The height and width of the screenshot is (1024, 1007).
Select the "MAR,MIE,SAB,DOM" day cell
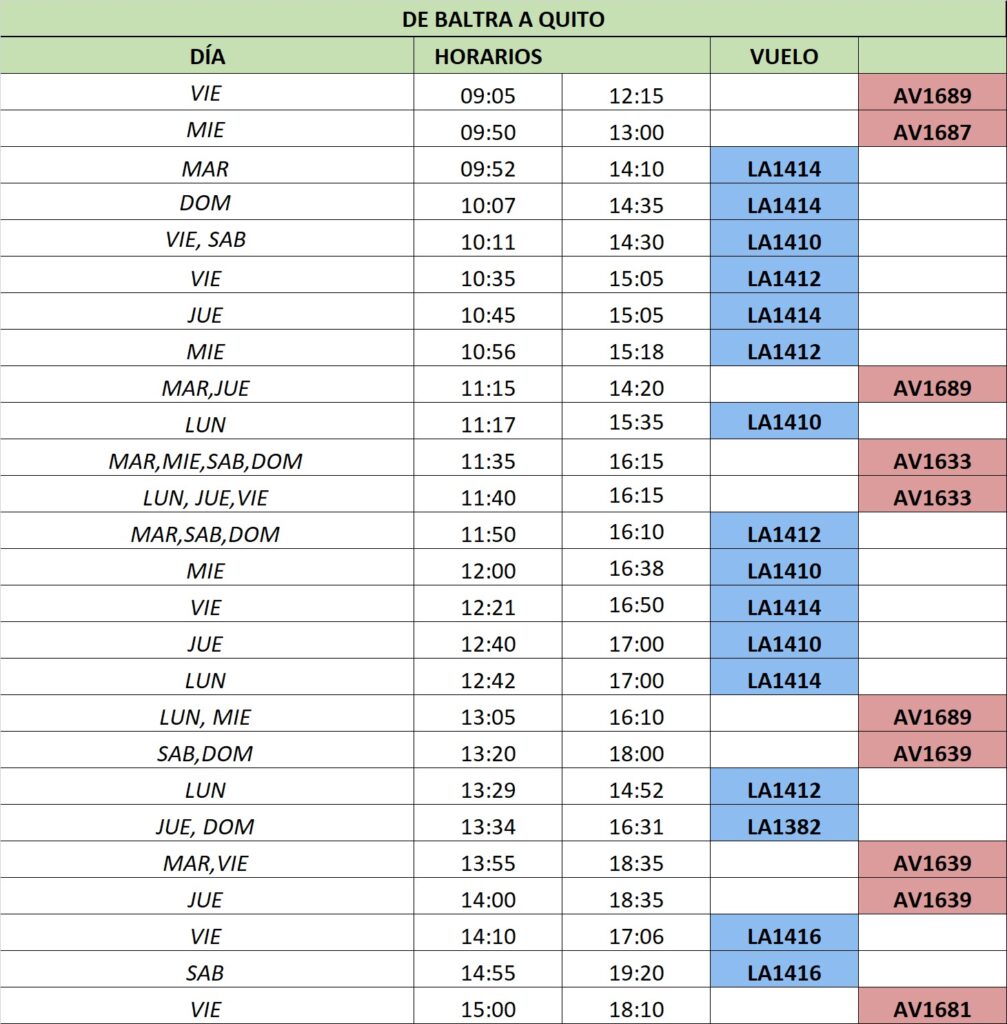click(x=206, y=461)
